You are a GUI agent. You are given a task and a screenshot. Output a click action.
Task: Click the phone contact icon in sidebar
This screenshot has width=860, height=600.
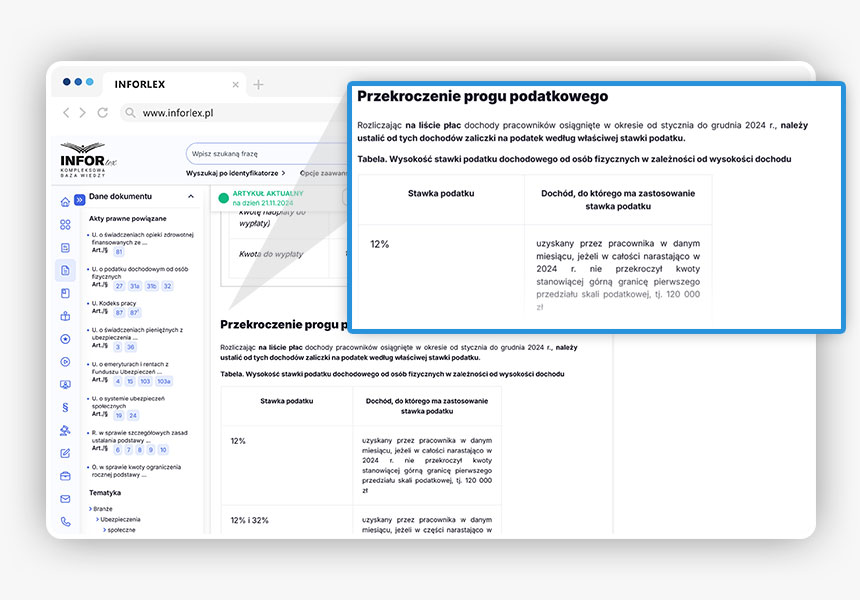65,521
